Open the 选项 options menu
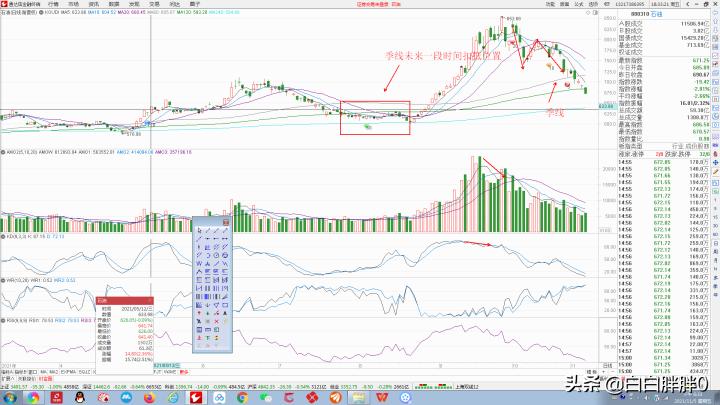 593,4
